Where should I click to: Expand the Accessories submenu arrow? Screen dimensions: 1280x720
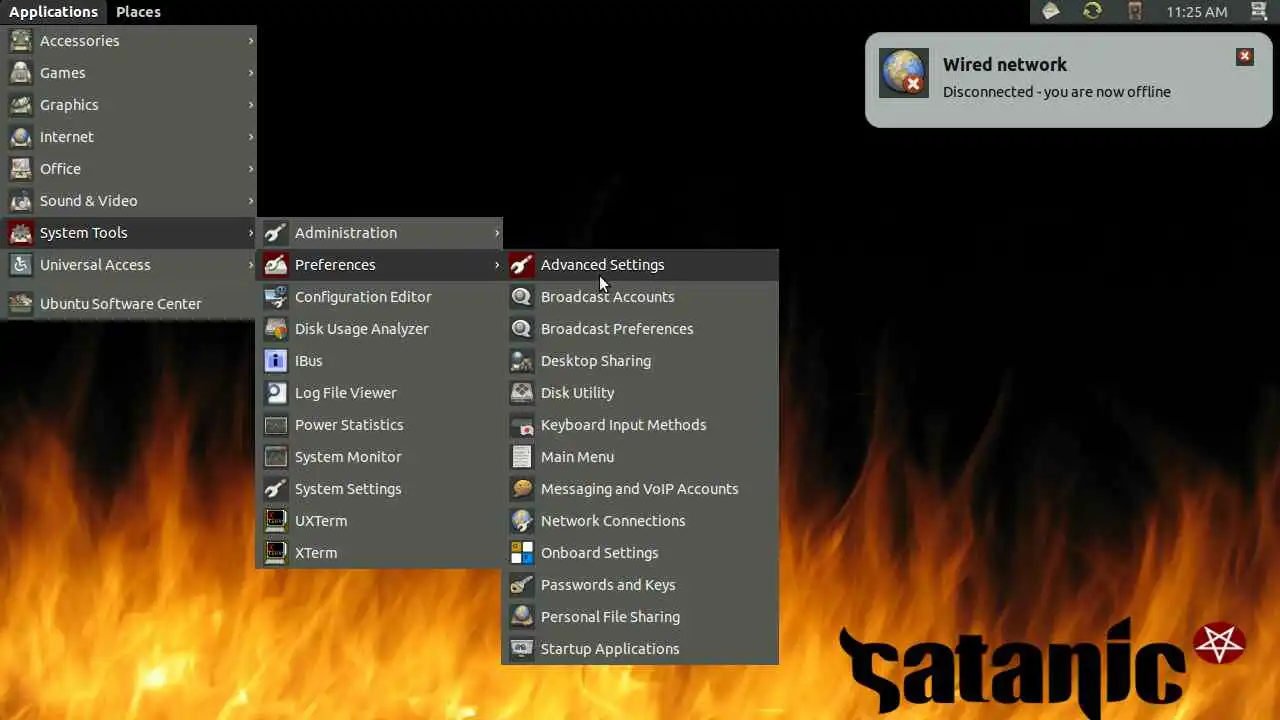click(251, 41)
